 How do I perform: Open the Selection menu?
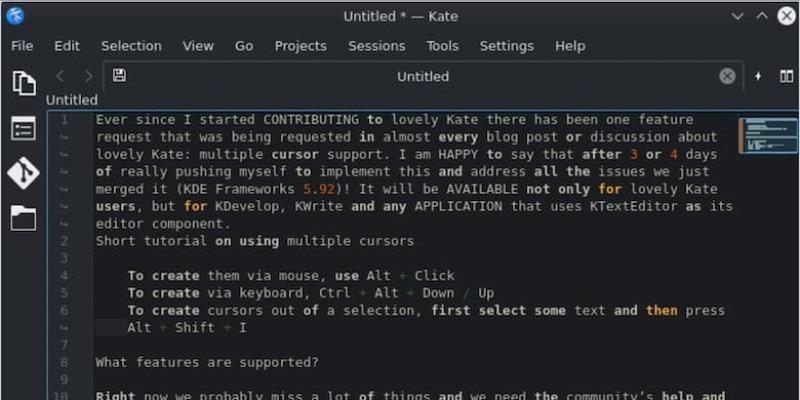tap(131, 46)
